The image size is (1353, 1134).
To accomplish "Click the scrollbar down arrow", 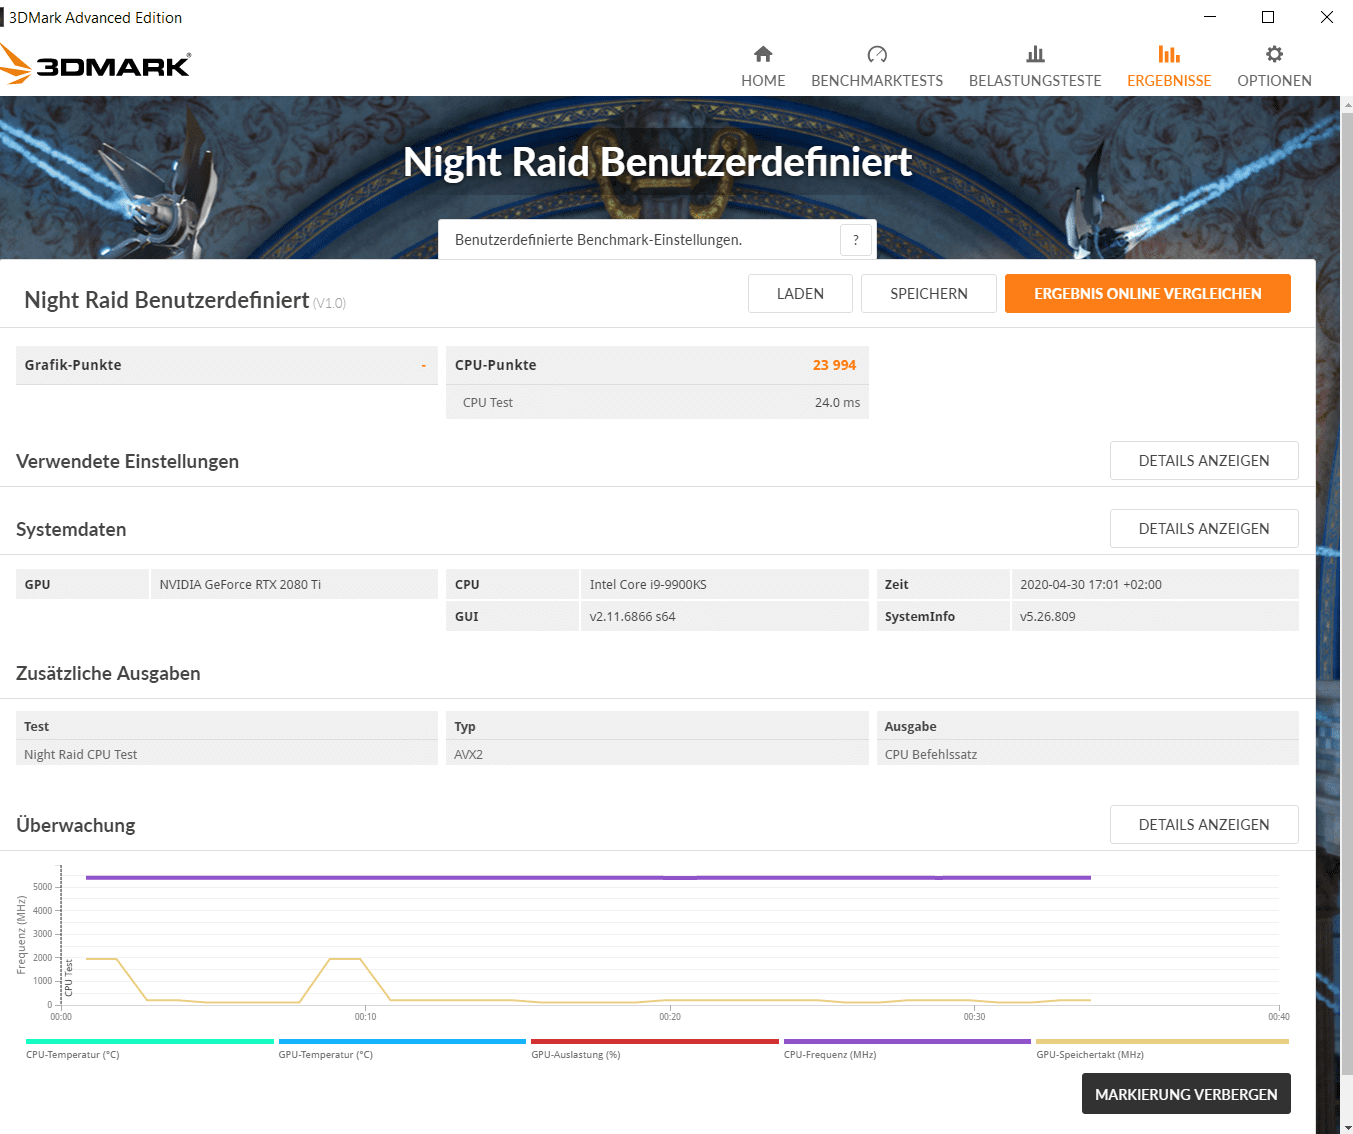I will coord(1347,1127).
